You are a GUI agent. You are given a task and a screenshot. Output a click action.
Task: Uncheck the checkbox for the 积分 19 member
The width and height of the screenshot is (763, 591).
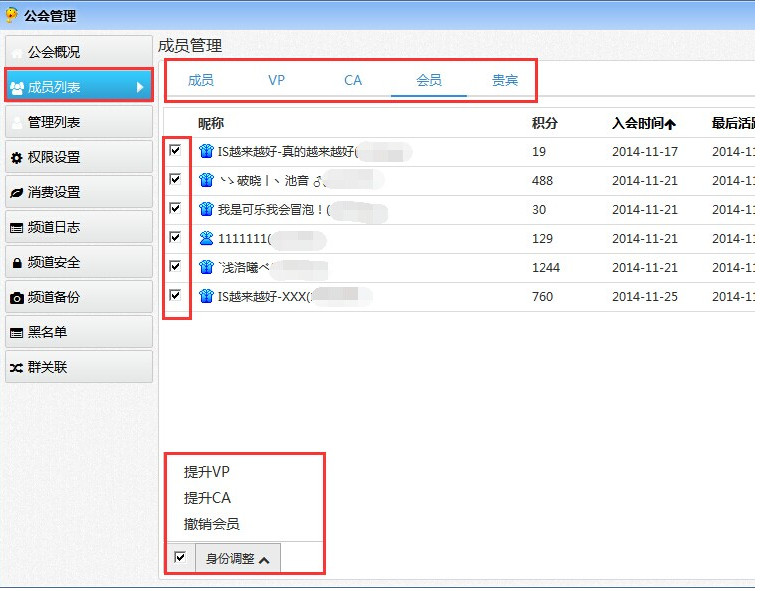[176, 150]
